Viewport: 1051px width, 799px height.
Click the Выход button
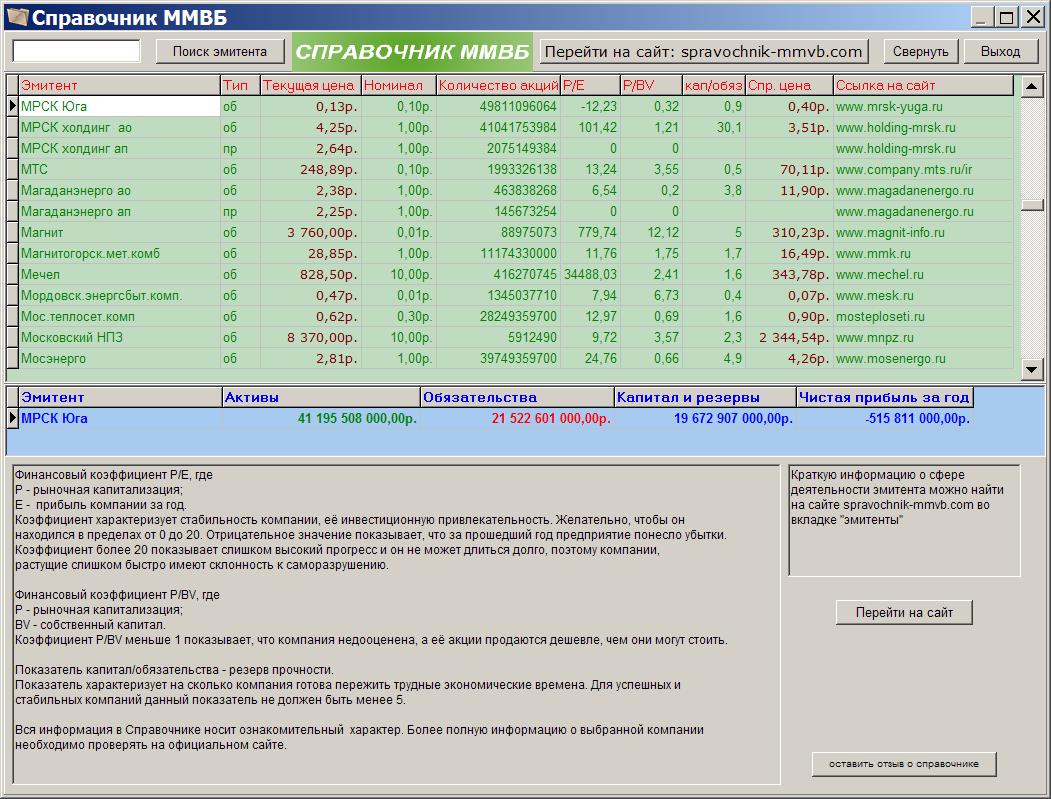[x=1001, y=52]
